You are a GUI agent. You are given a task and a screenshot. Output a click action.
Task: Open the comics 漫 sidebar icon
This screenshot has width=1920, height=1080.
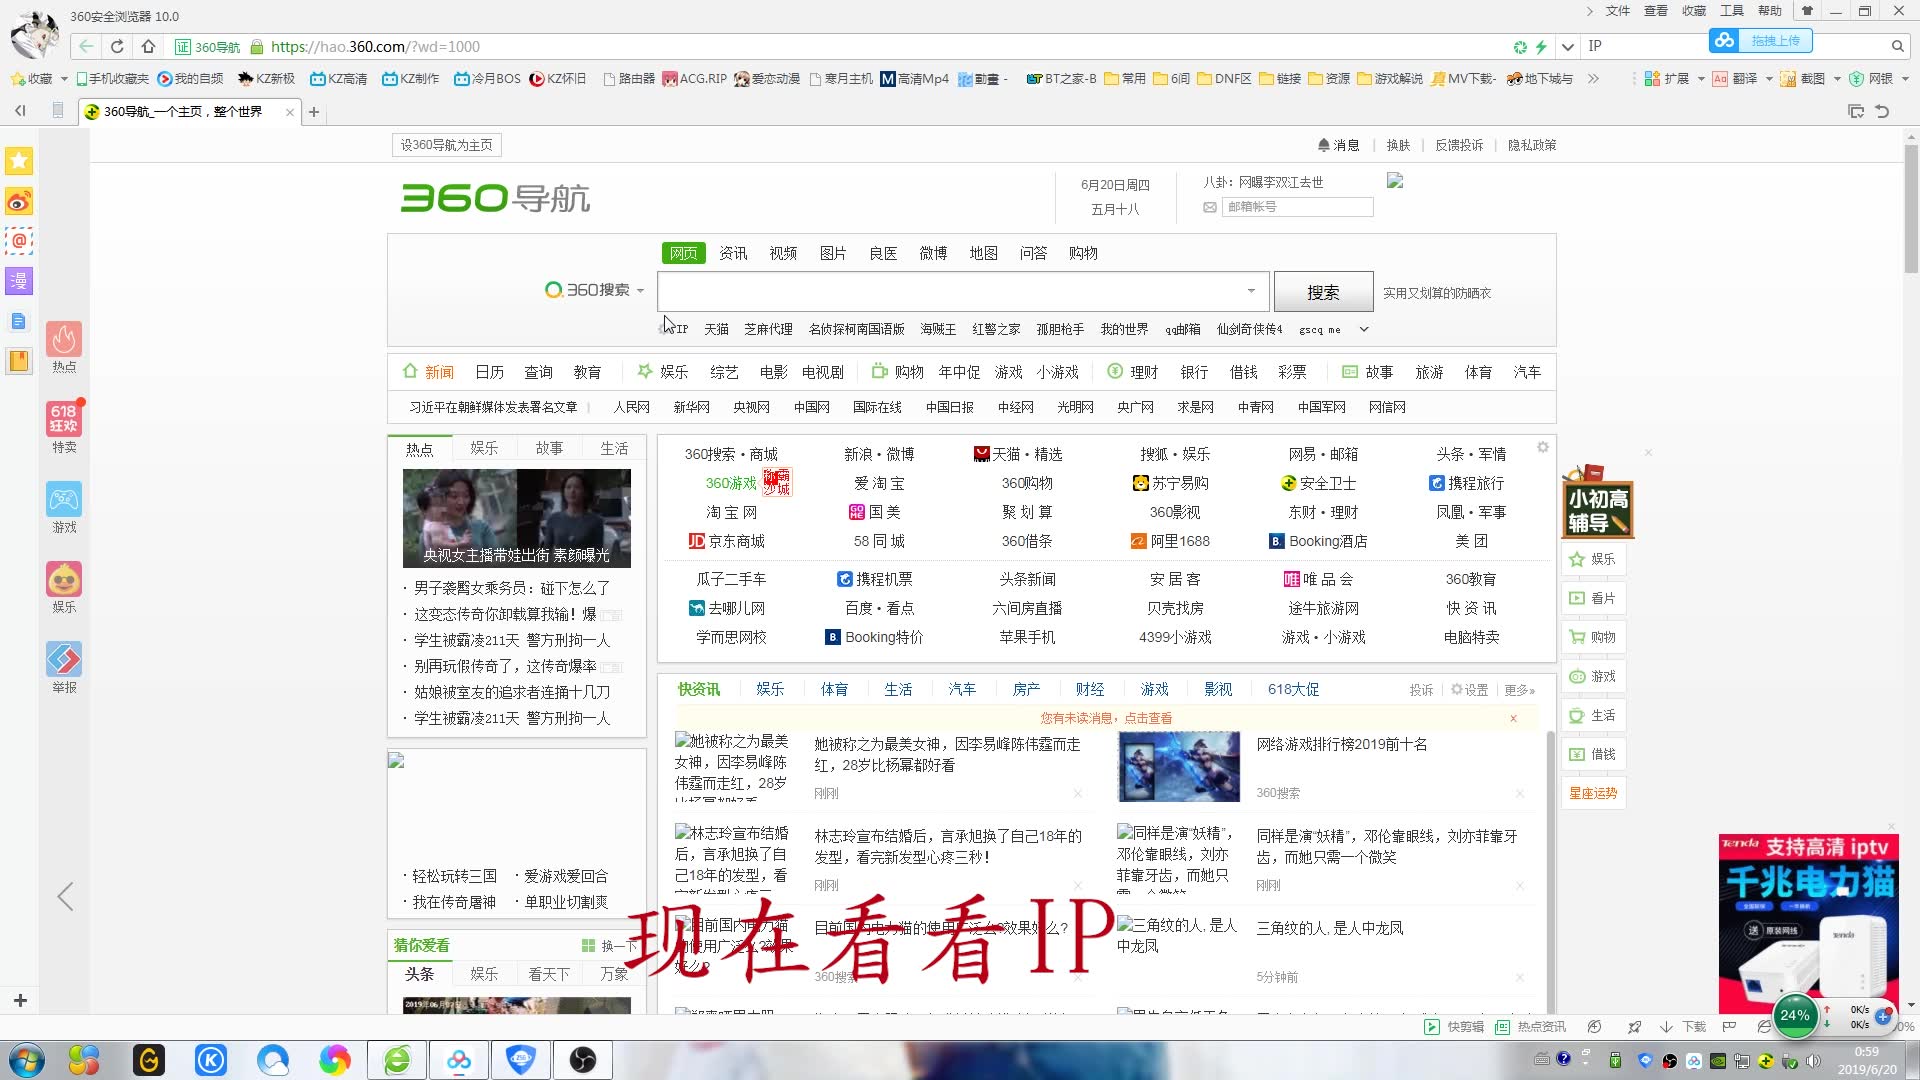tap(19, 281)
